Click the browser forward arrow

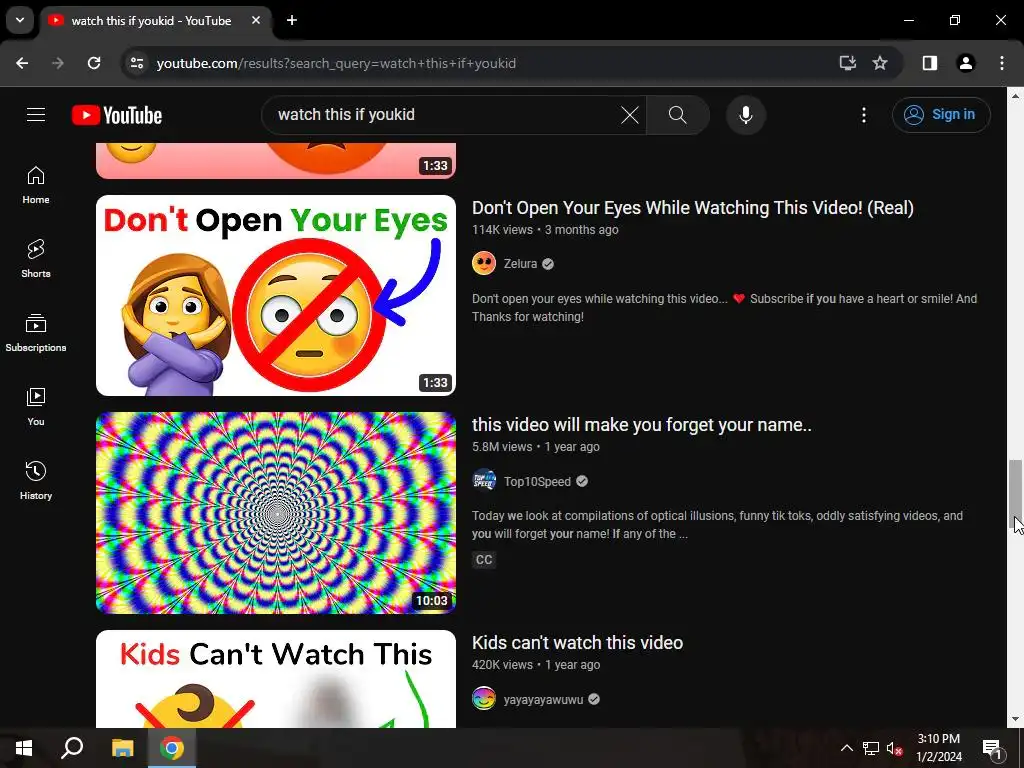(58, 63)
